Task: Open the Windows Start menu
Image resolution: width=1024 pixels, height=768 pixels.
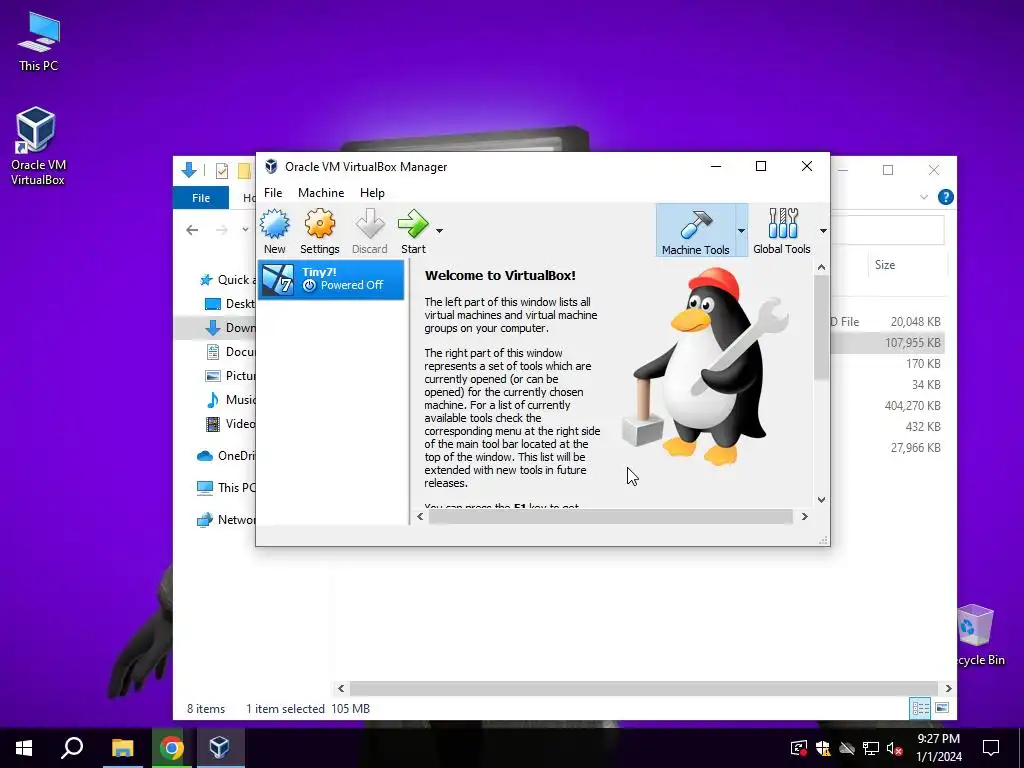Action: [24, 748]
